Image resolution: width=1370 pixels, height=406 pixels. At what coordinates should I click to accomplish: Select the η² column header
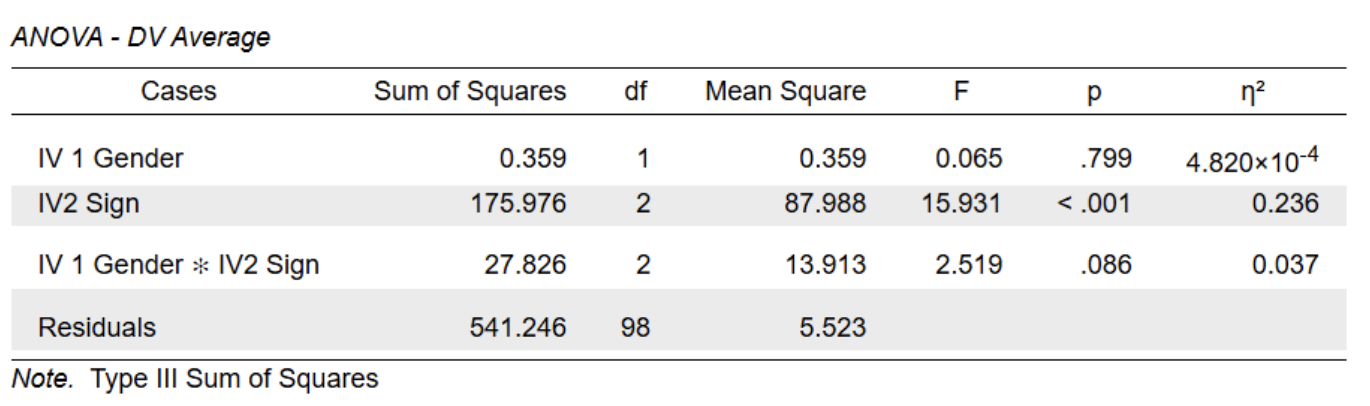pyautogui.click(x=1253, y=92)
